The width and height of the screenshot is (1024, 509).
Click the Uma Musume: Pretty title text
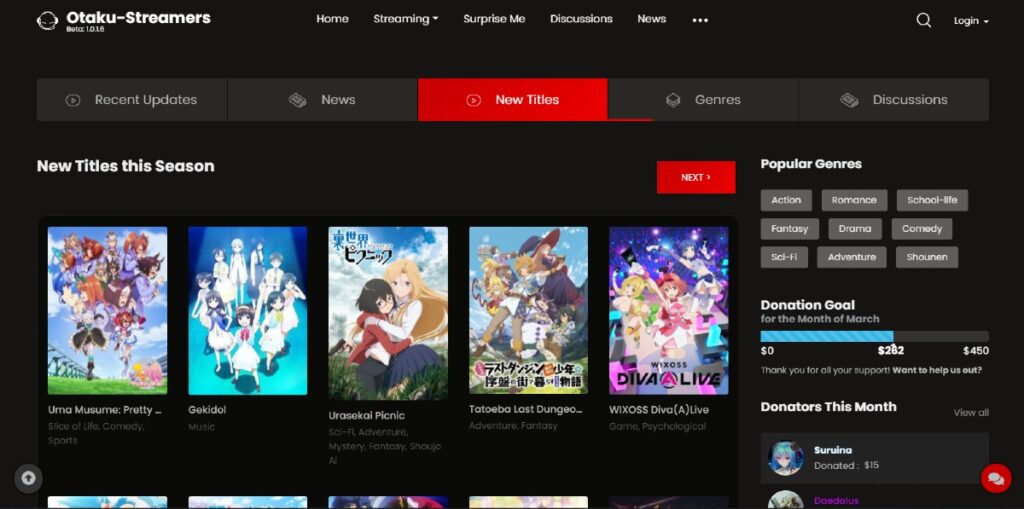tap(104, 410)
